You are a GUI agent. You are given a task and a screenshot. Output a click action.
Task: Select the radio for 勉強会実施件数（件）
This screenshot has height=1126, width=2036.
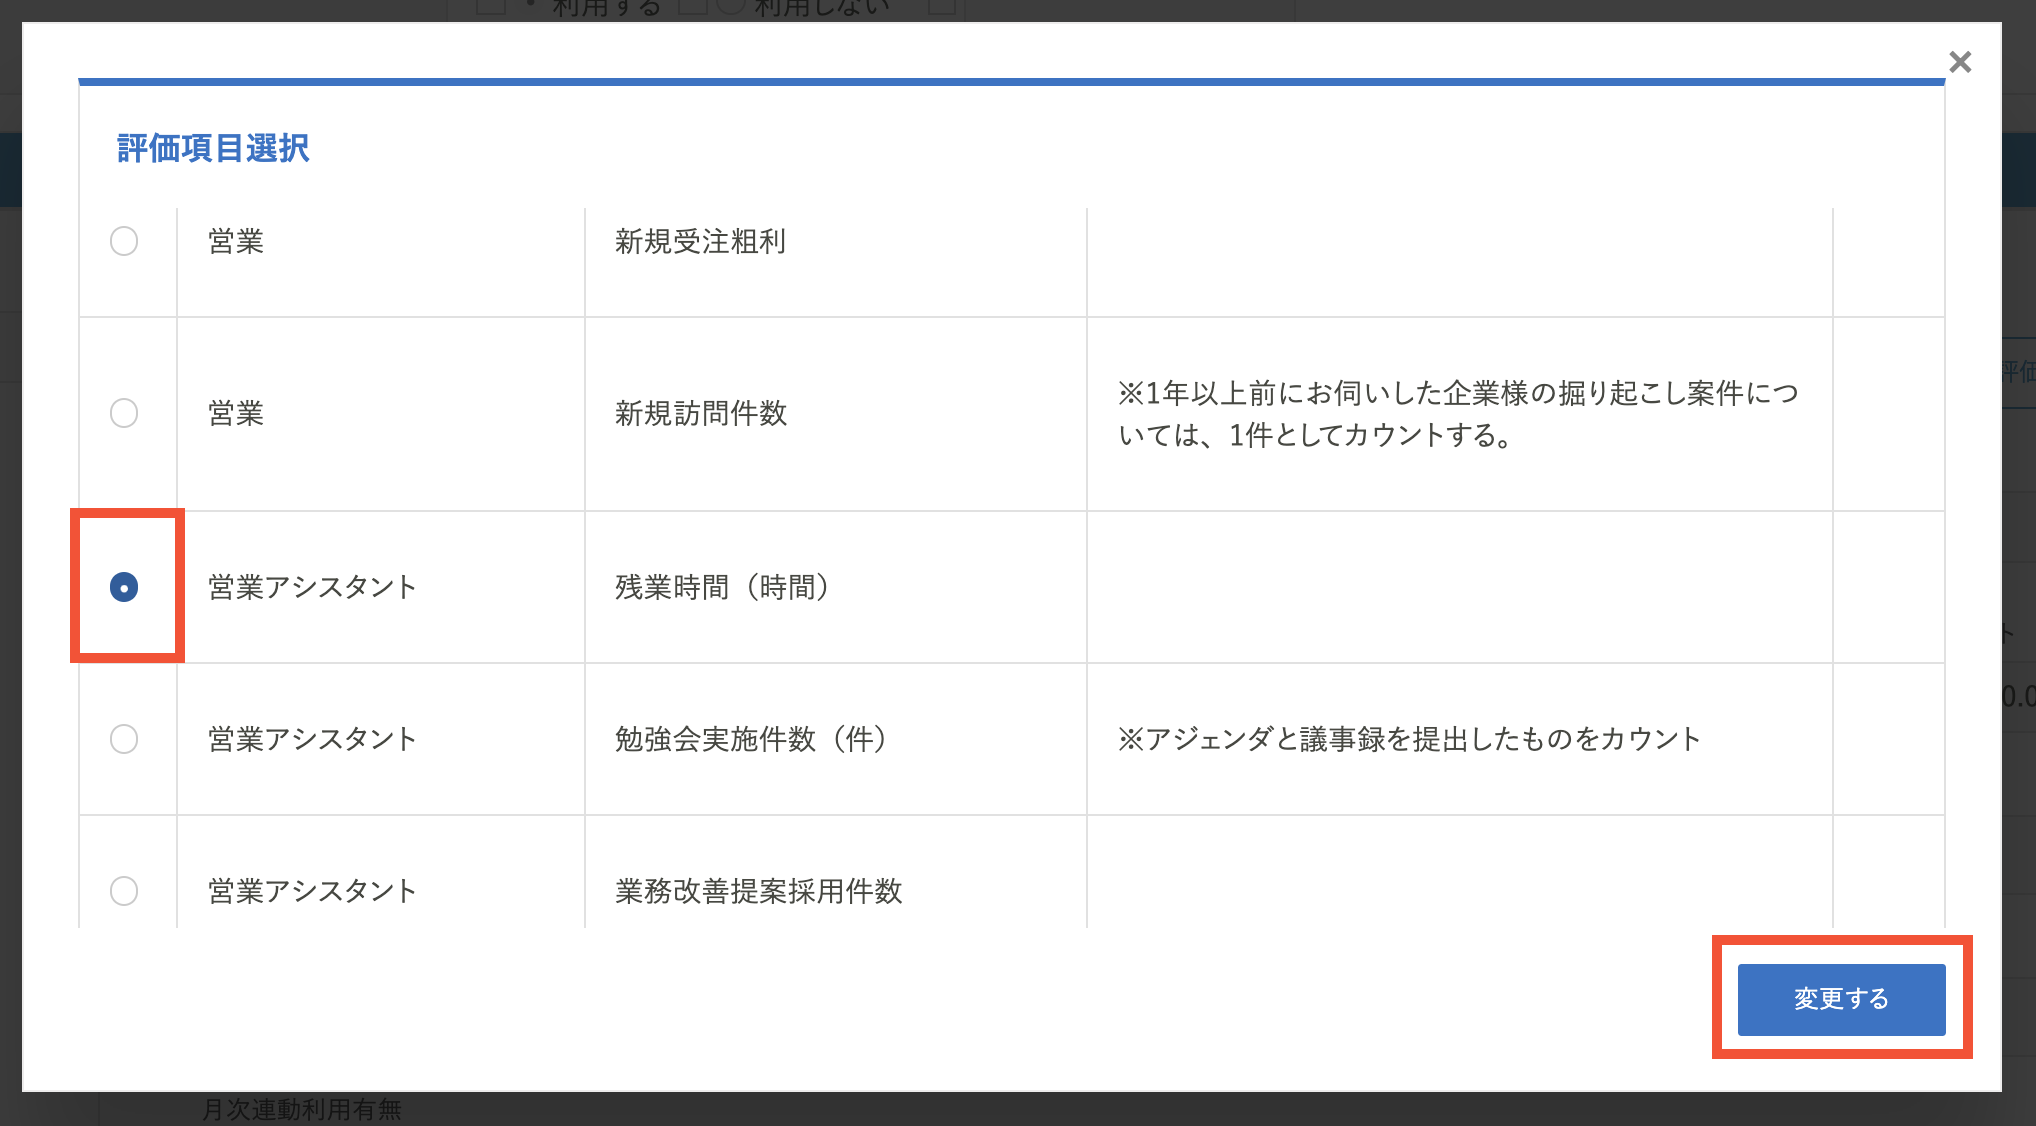click(124, 739)
